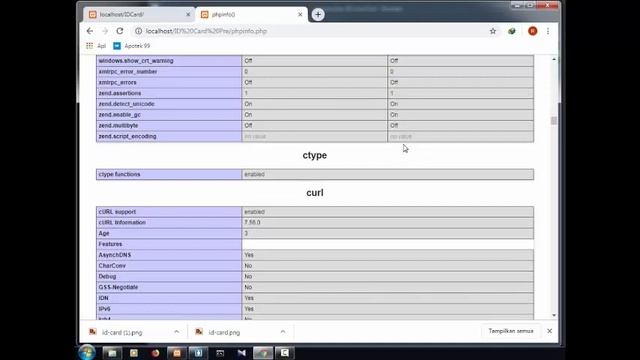Viewport: 640px width, 360px height.
Task: Open the Apotek 99 bookmark
Action: pos(132,46)
